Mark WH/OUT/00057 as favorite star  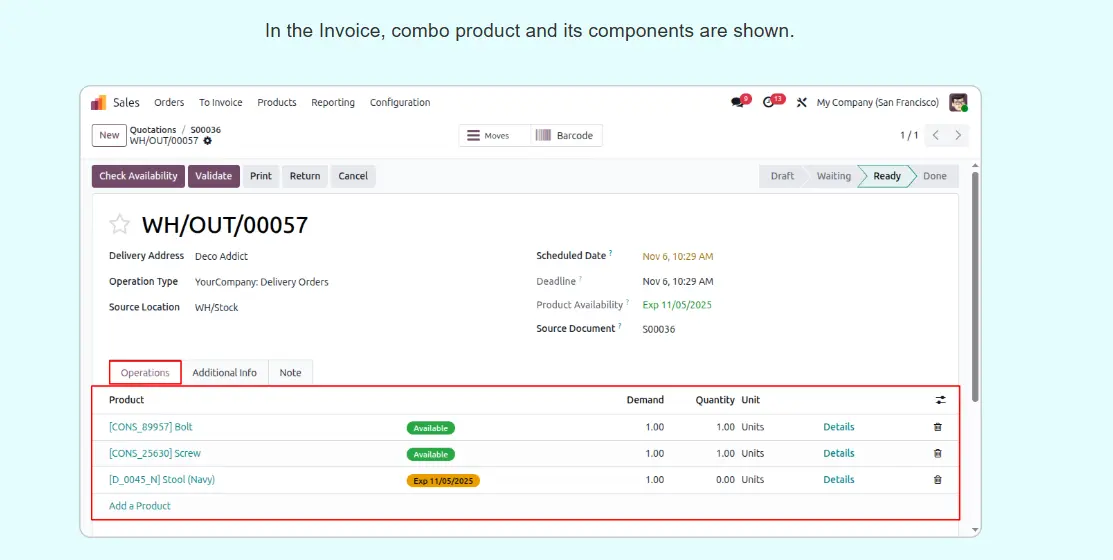(x=120, y=225)
